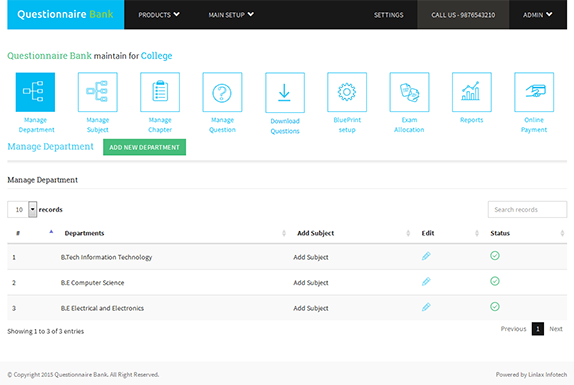Click the Powered by Linlax Infotech text
574x385 pixels.
pos(531,374)
